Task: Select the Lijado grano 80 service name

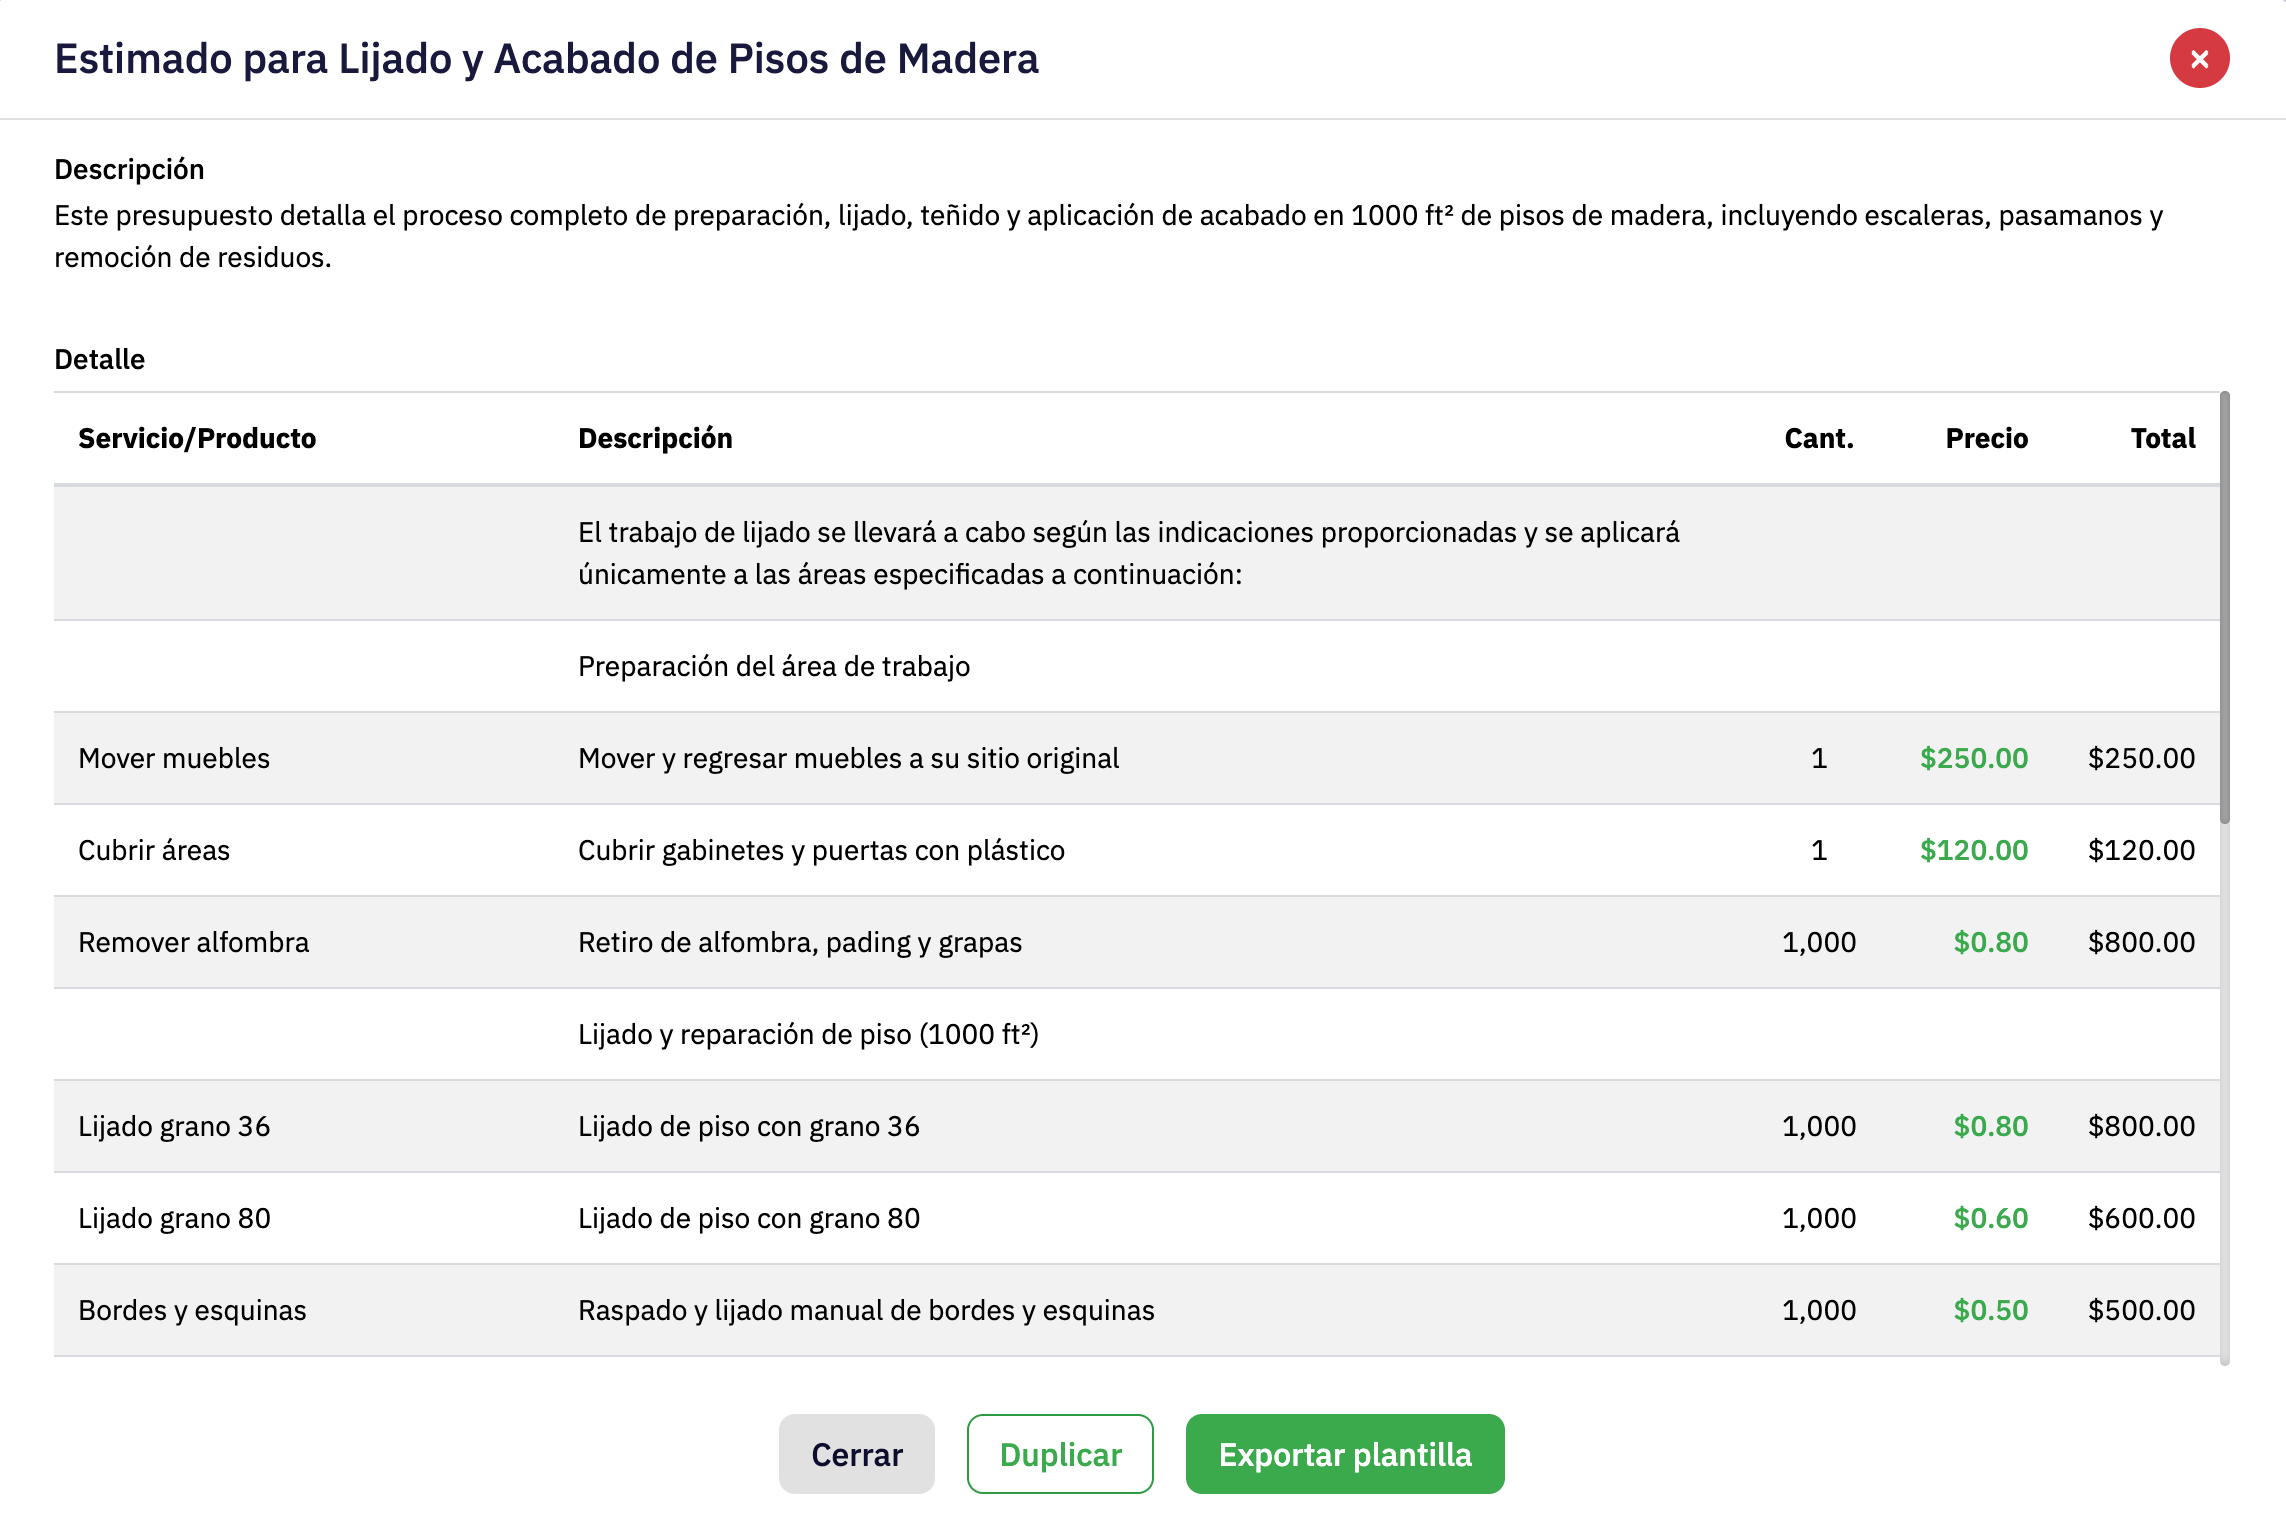Action: pos(175,1218)
